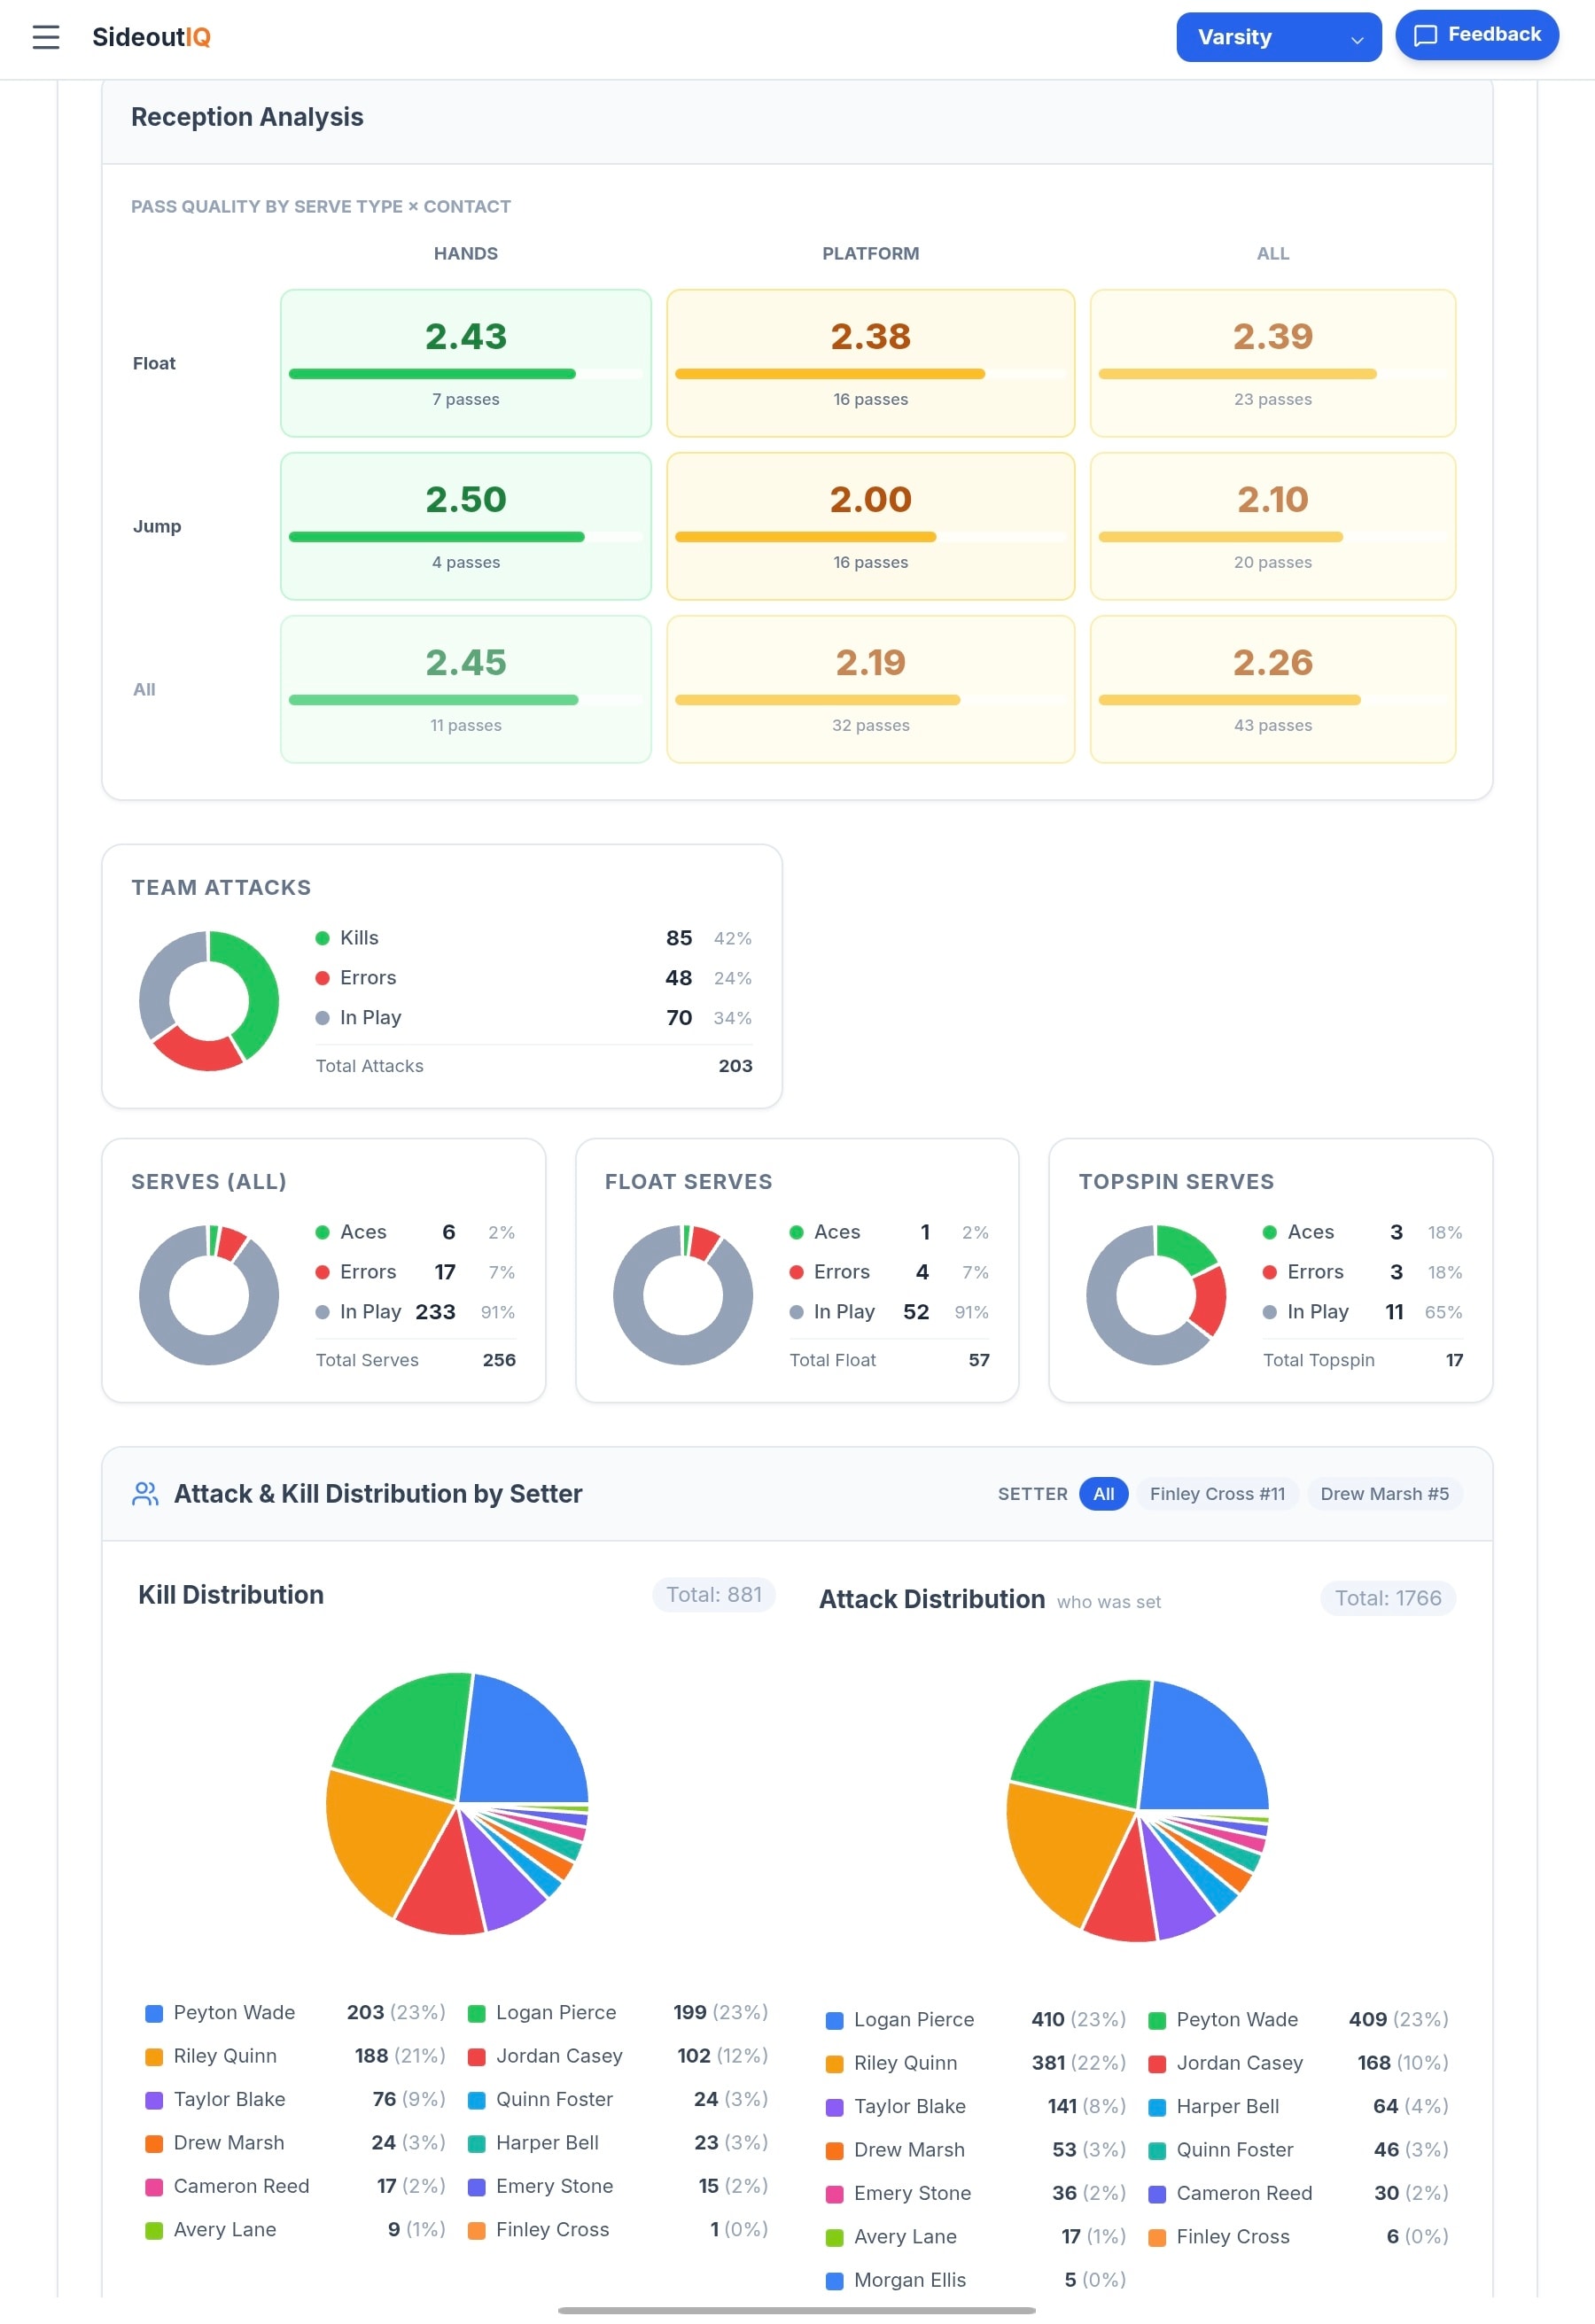Click Errors legend in Float Serves
The width and height of the screenshot is (1595, 2324).
pos(889,1272)
